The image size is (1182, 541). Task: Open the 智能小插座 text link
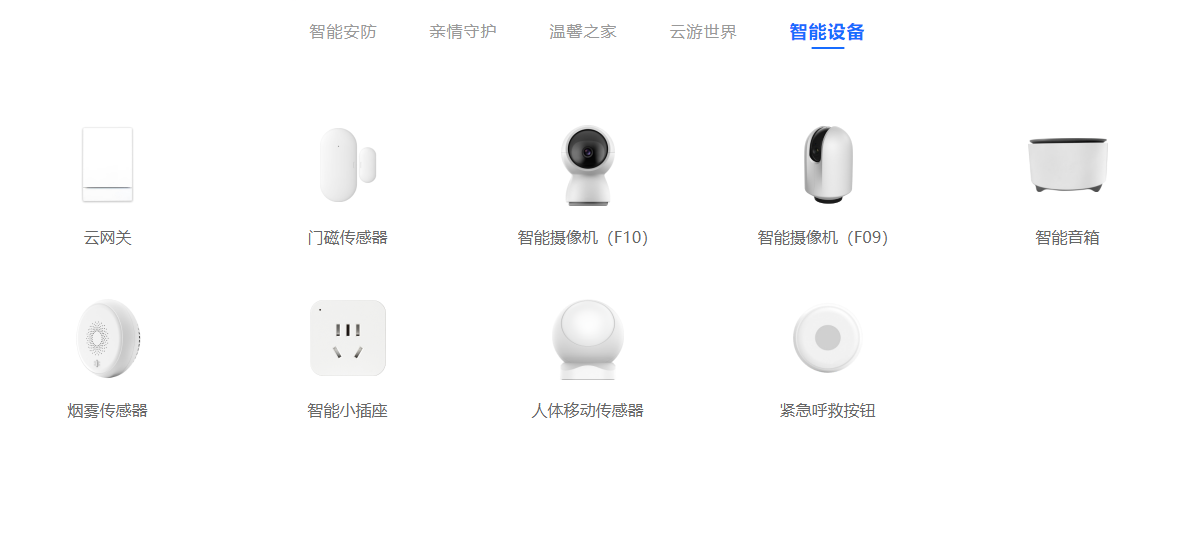pos(348,411)
